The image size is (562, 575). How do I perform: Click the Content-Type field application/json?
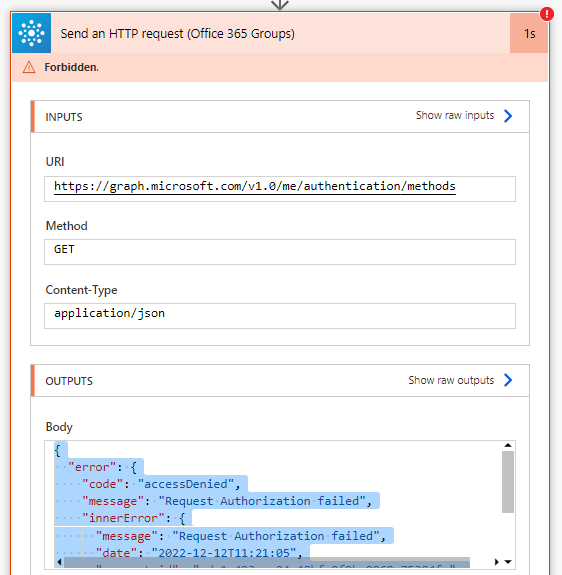(280, 316)
